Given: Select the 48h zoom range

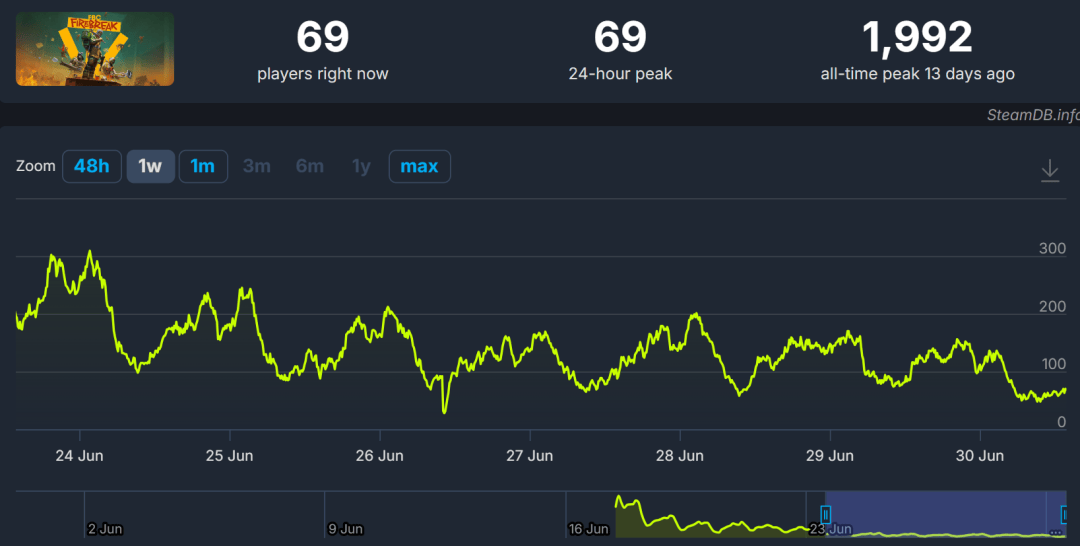Looking at the screenshot, I should (92, 167).
